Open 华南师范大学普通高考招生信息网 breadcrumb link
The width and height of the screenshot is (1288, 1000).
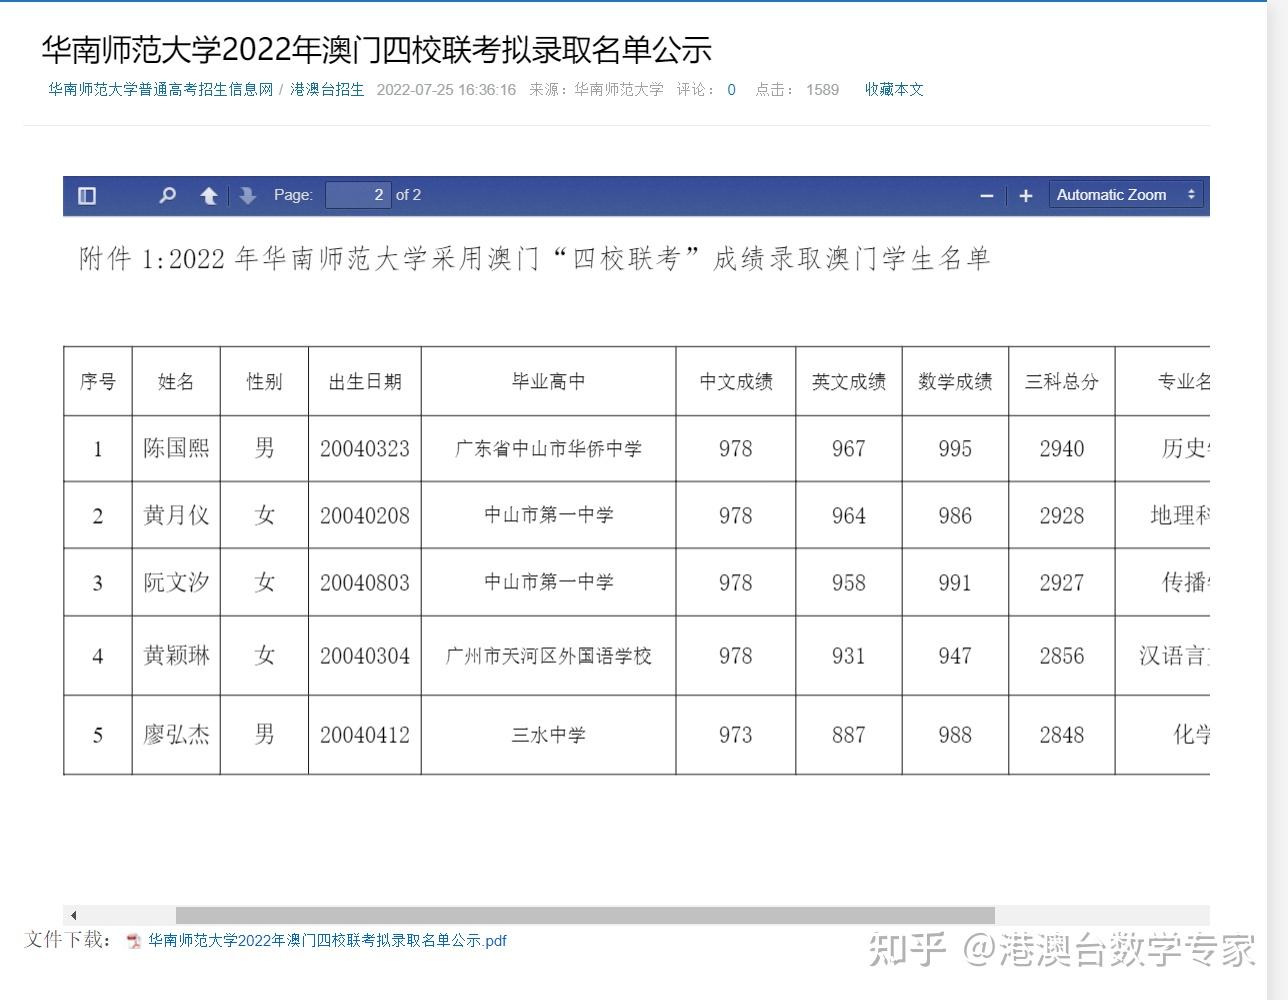[x=161, y=89]
